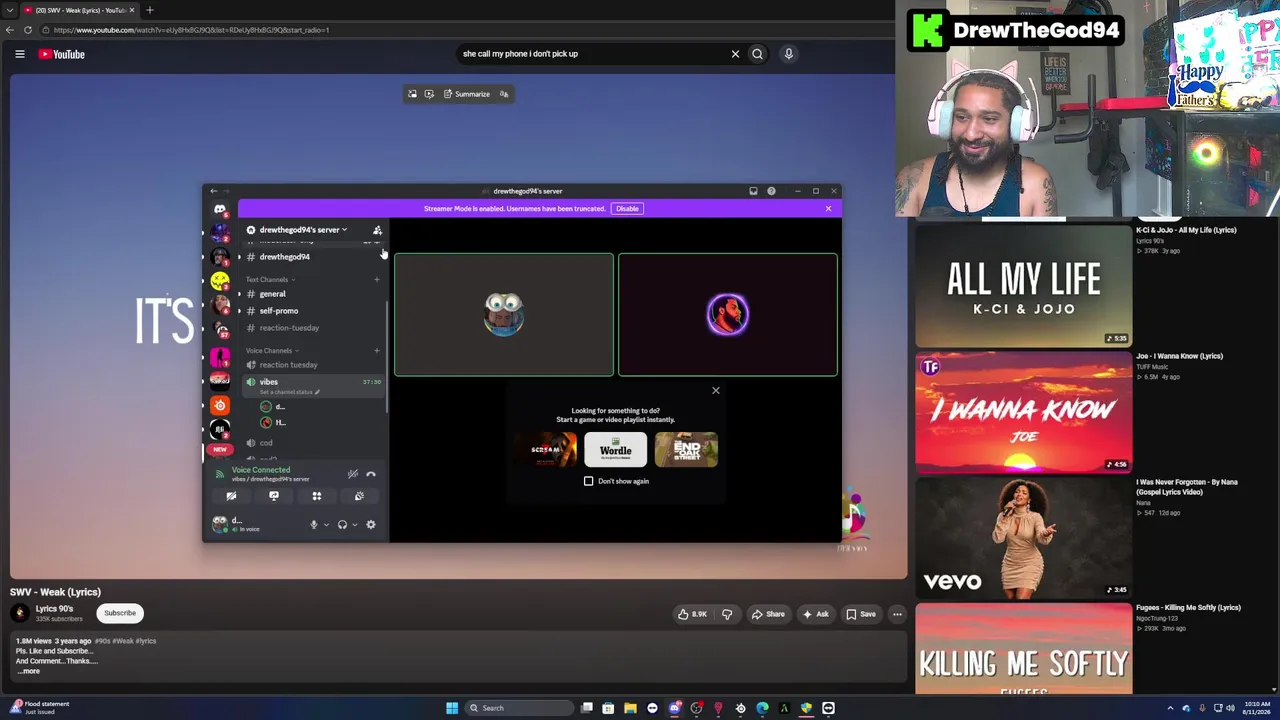Subscribe to the Lyrics 90's channel
Image resolution: width=1280 pixels, height=720 pixels.
pyautogui.click(x=120, y=613)
